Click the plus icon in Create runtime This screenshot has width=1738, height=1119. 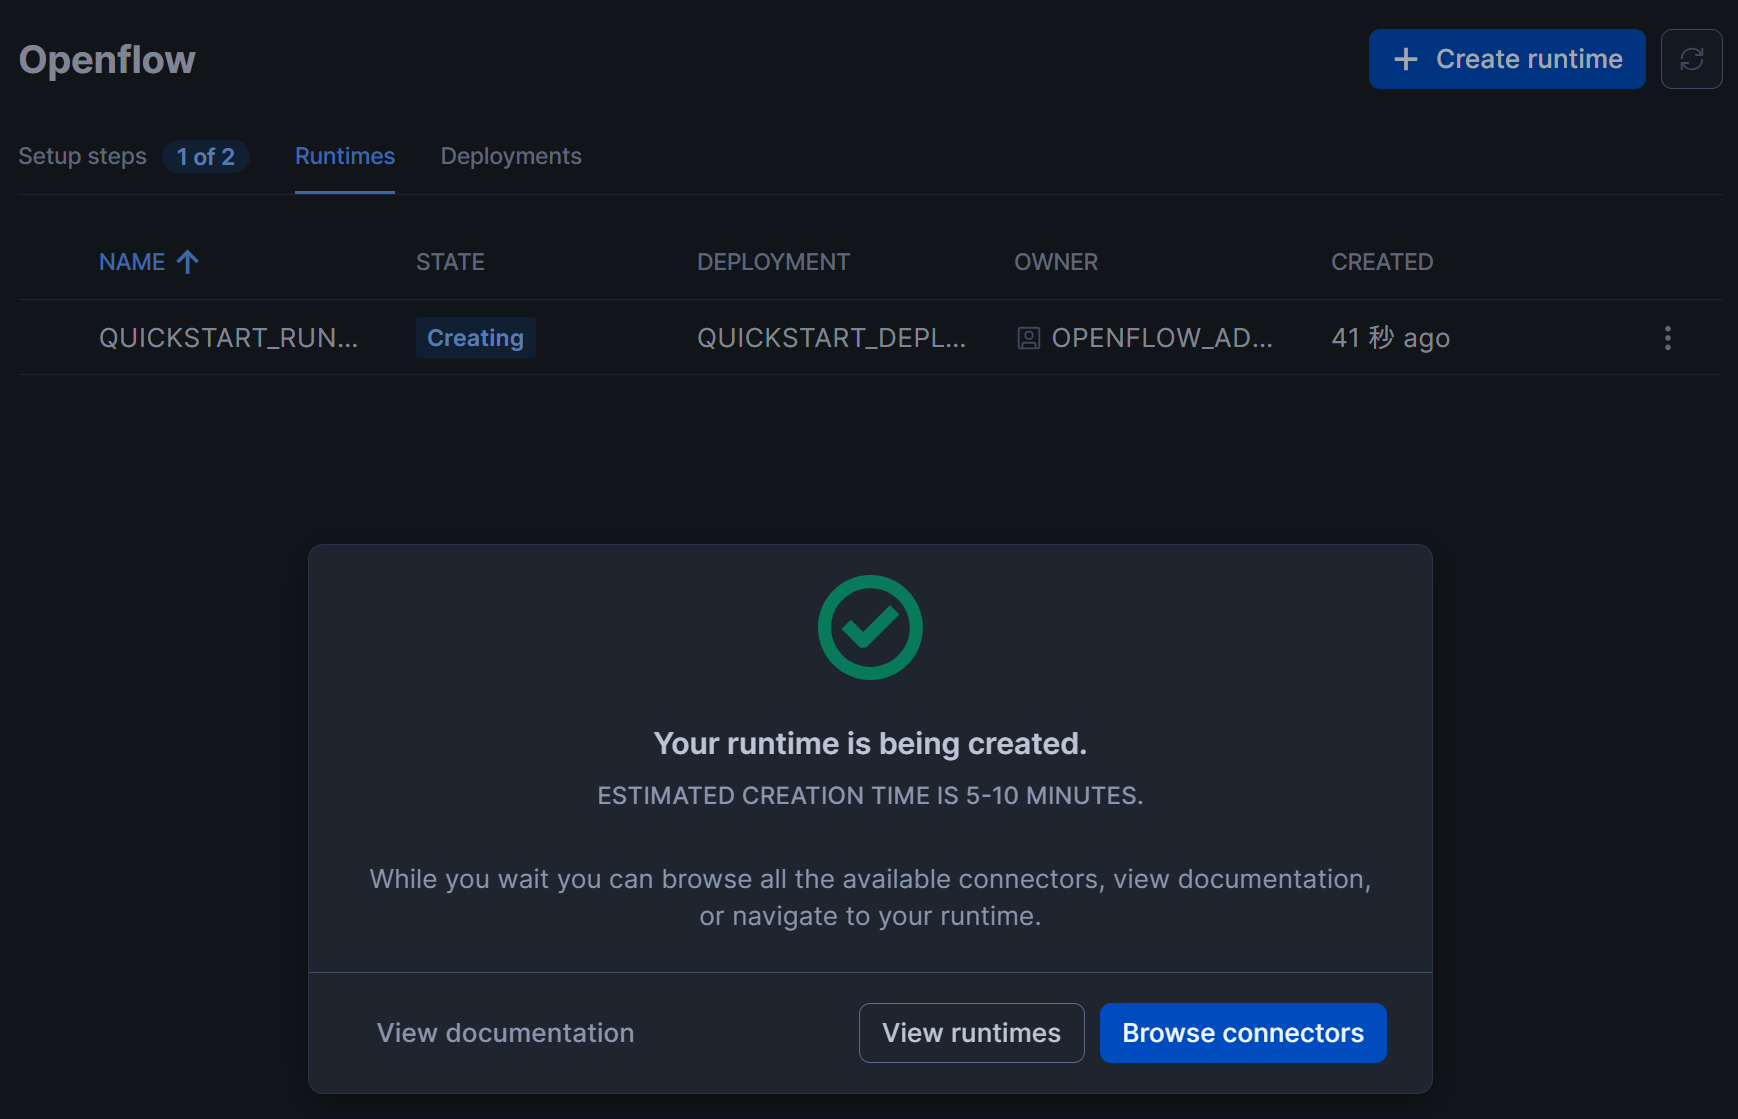[1406, 59]
